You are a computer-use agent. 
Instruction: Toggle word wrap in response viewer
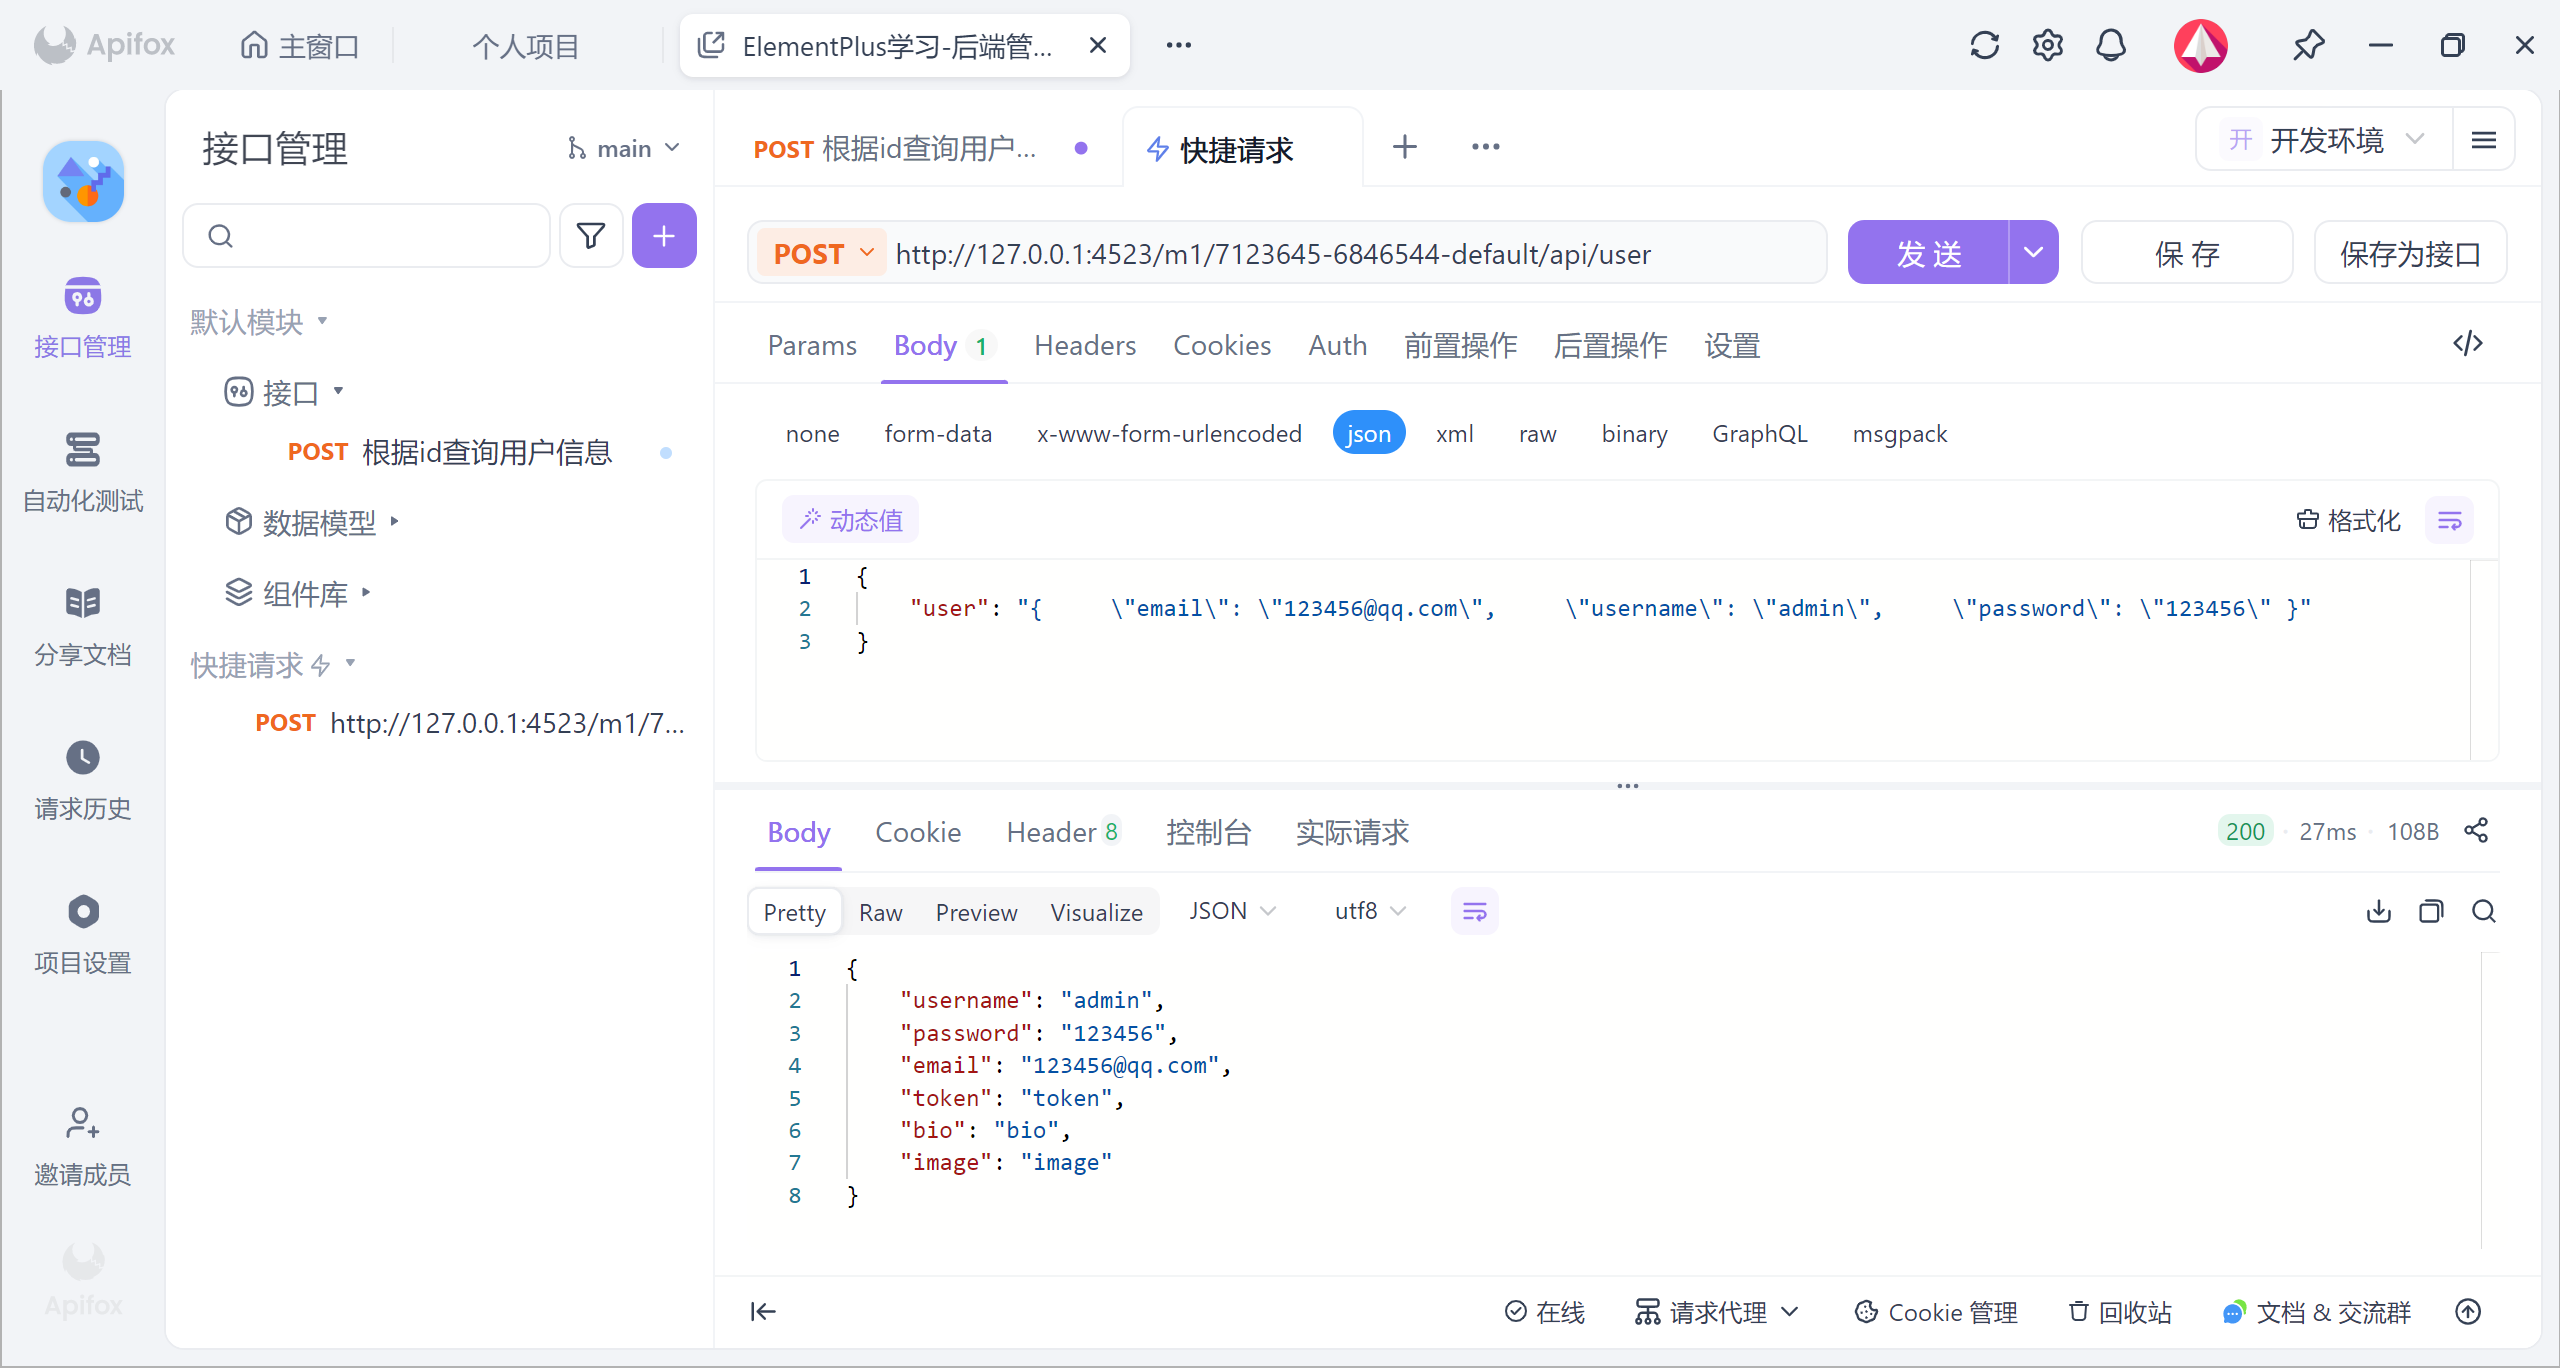point(1474,911)
